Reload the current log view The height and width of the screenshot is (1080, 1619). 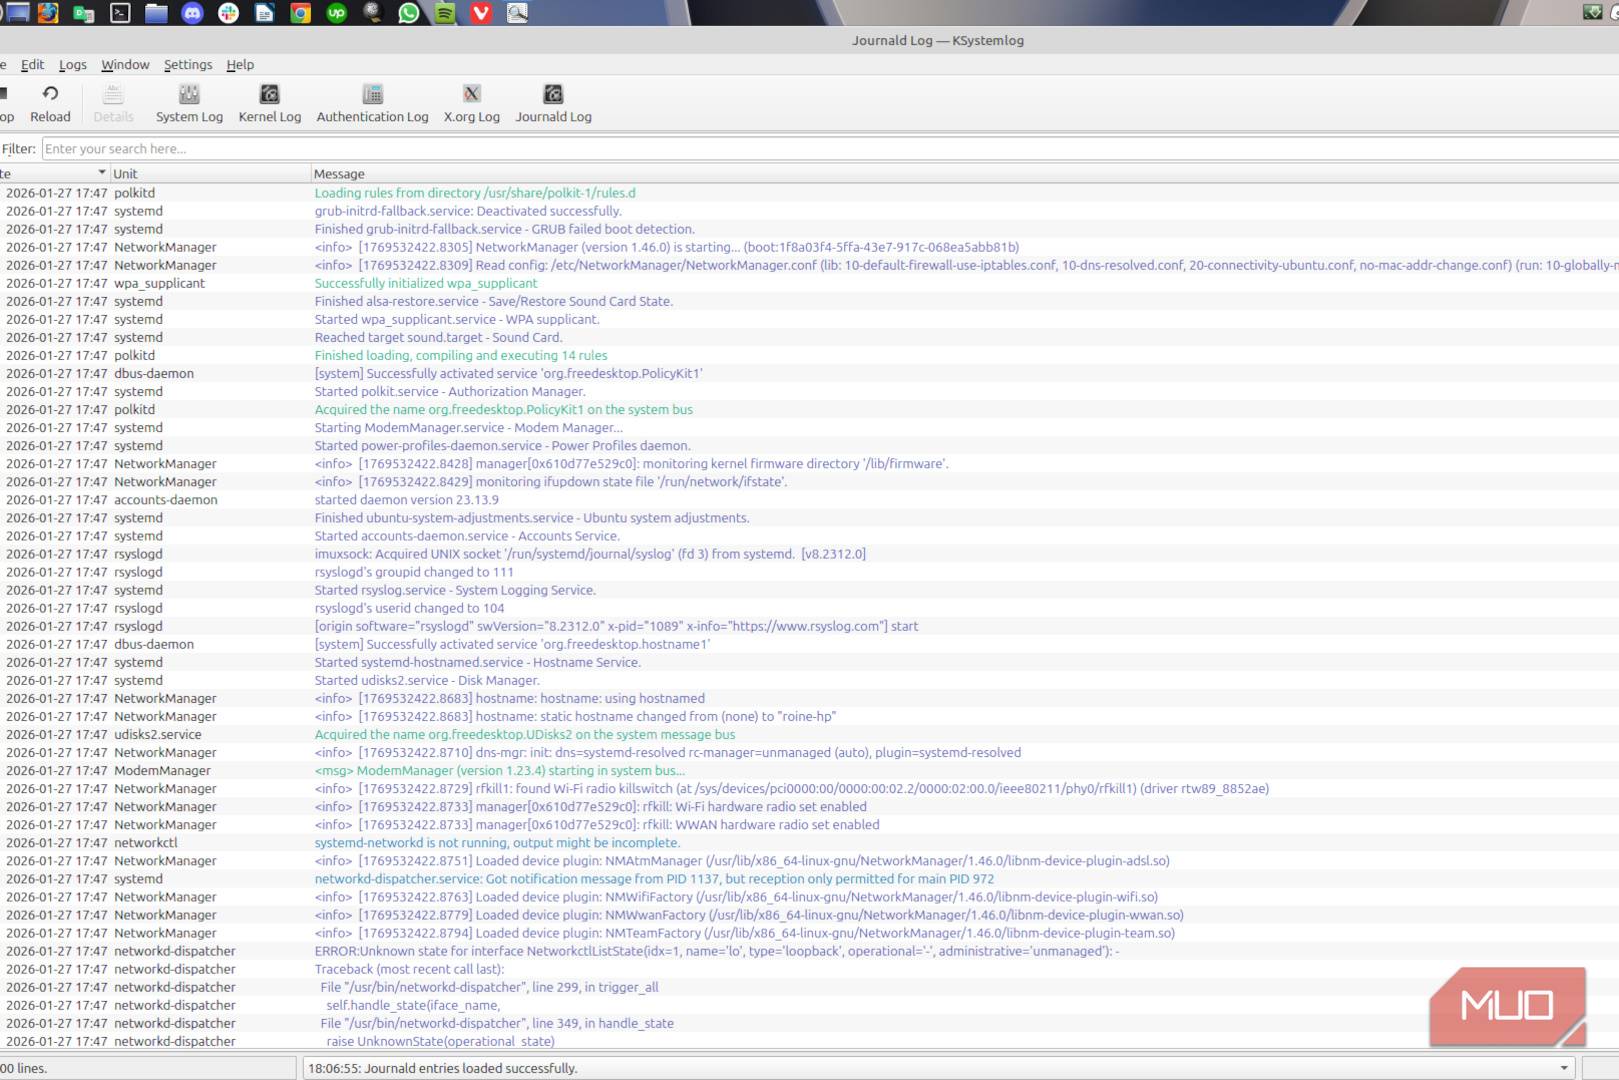50,103
